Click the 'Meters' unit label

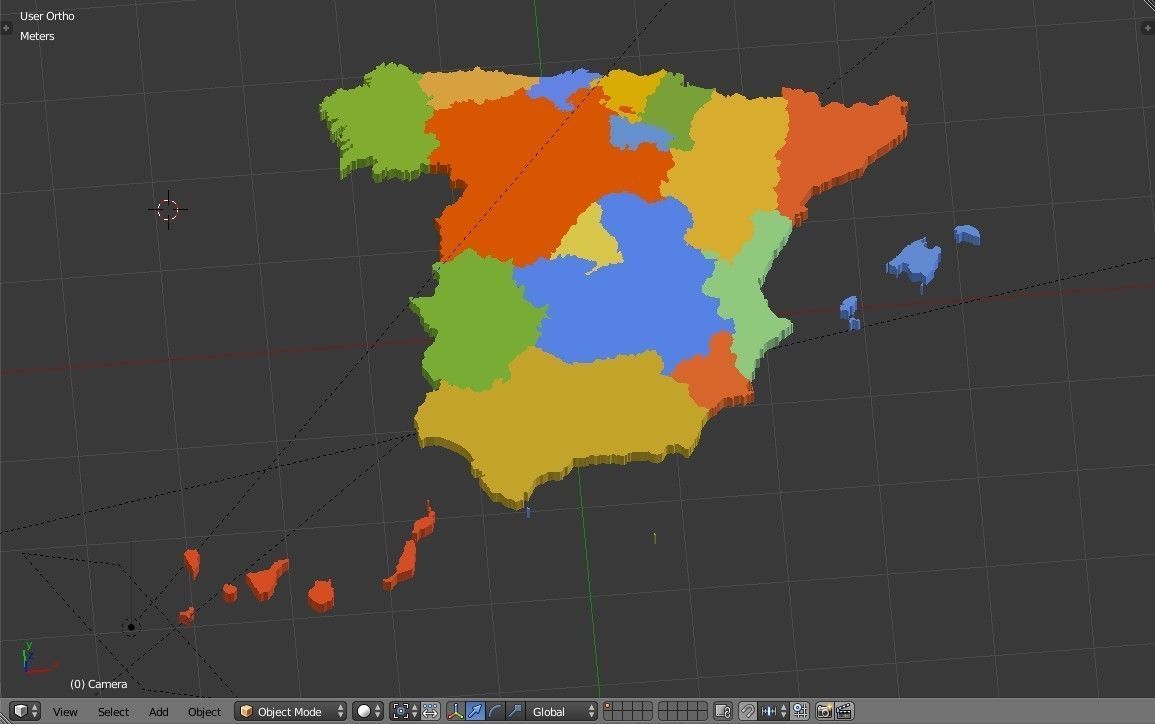click(37, 35)
